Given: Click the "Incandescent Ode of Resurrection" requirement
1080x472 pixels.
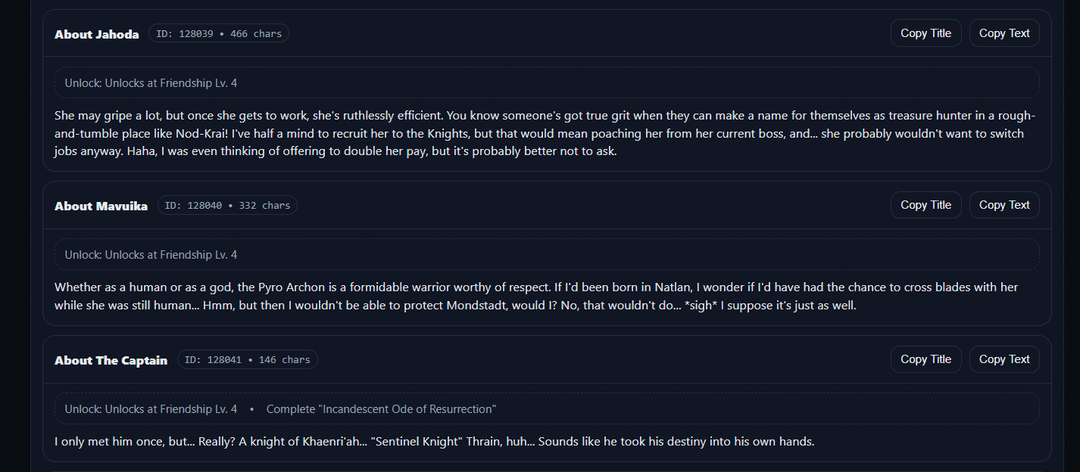Looking at the screenshot, I should [381, 409].
